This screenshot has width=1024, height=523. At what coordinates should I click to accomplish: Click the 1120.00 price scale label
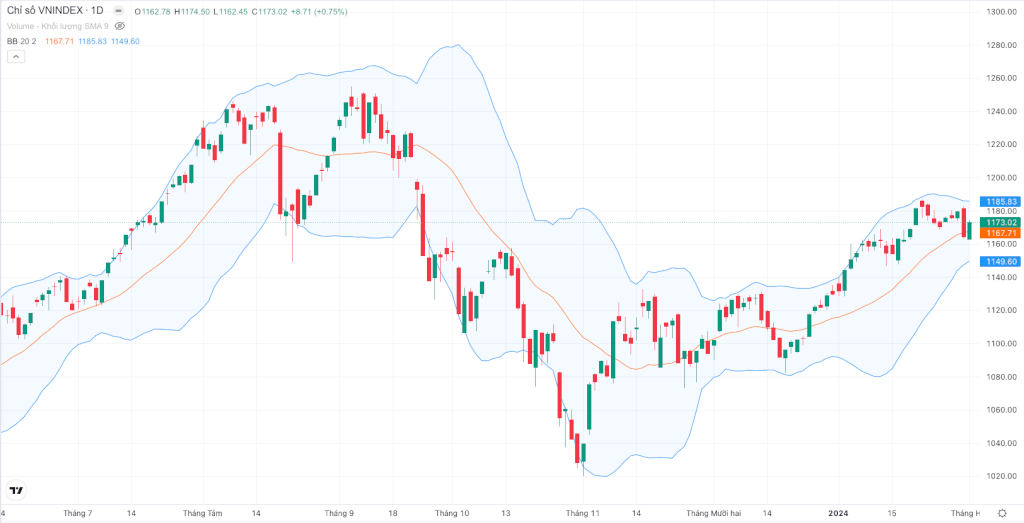[1001, 311]
